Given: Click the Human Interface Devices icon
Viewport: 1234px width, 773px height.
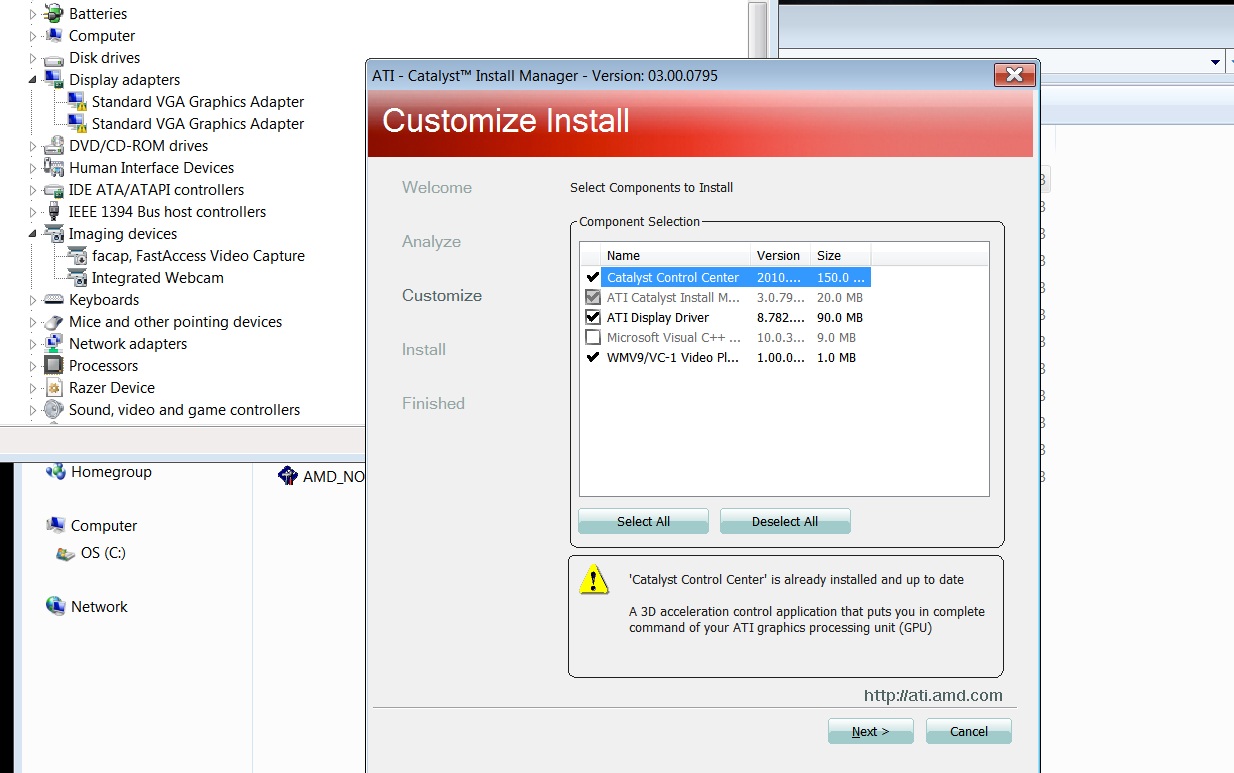Looking at the screenshot, I should [53, 168].
